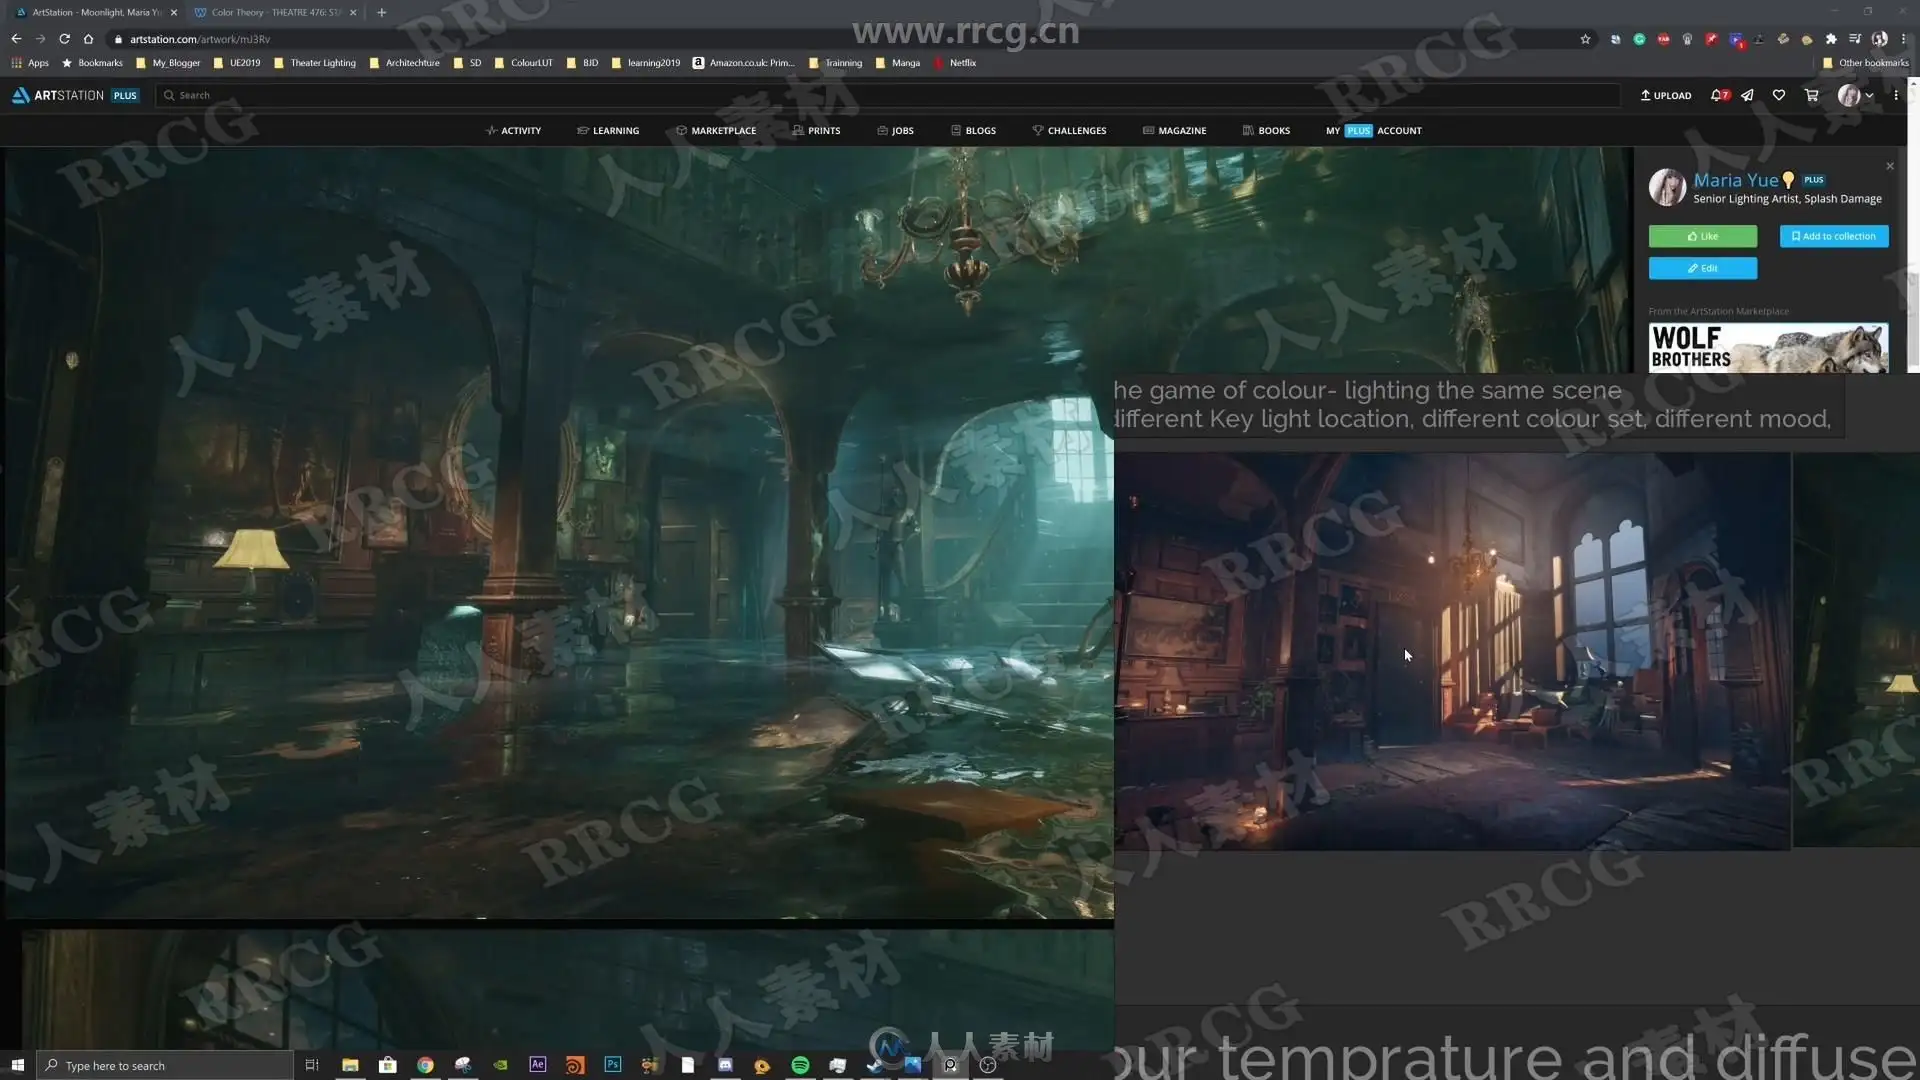Open messages with paper plane icon
This screenshot has height=1080, width=1920.
[1747, 95]
